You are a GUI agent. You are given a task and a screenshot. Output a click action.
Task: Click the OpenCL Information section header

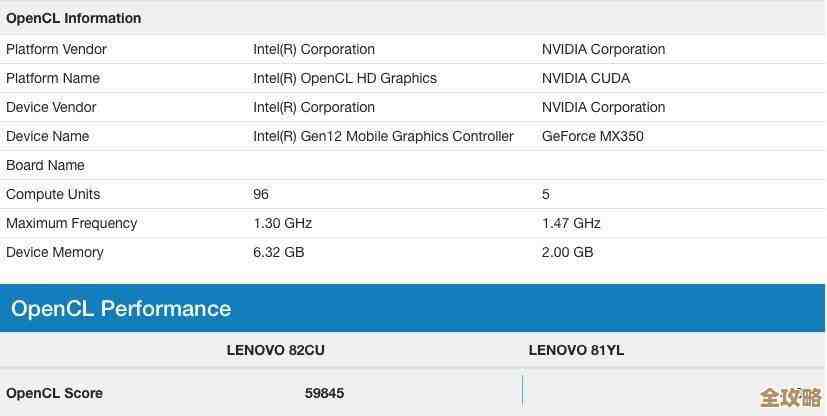click(74, 18)
